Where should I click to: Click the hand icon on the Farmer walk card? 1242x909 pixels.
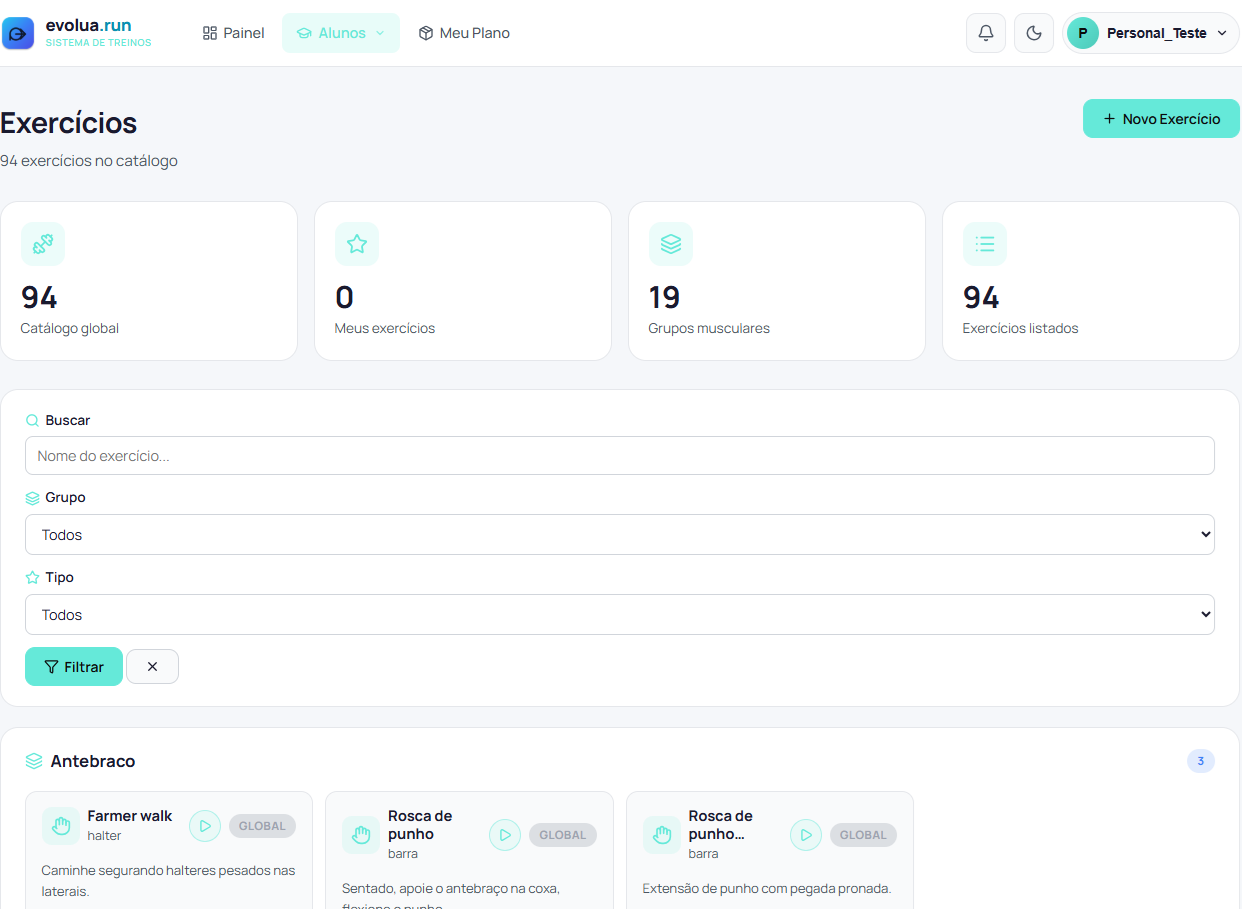click(61, 826)
